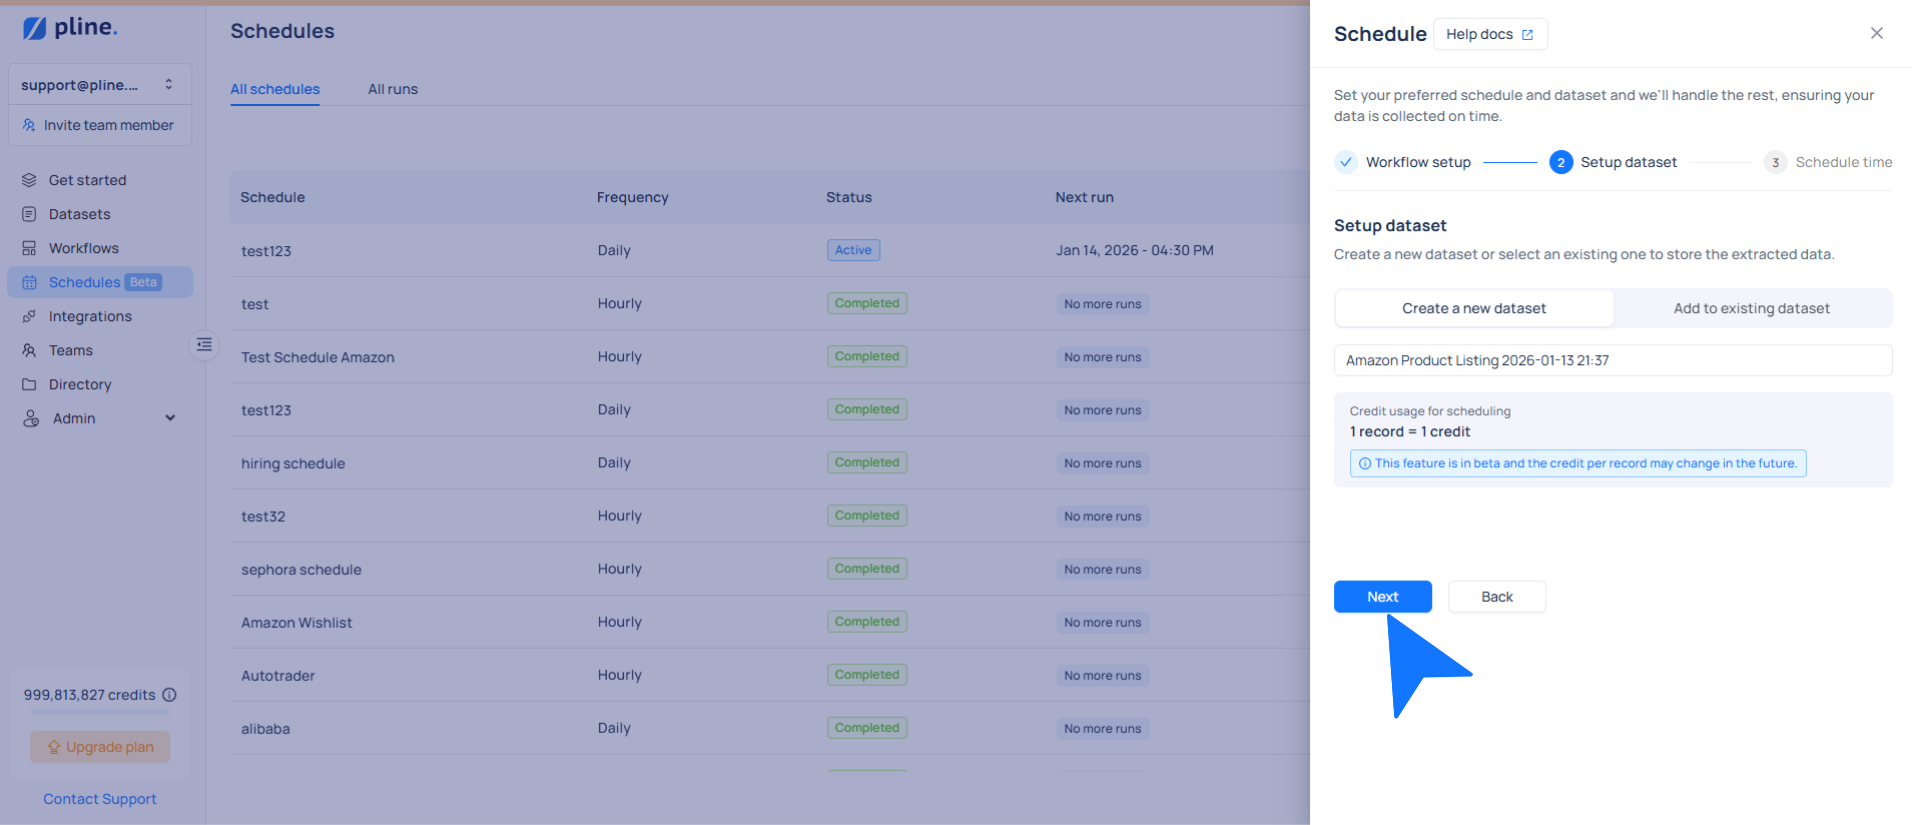Go to the Workflow setup step
This screenshot has width=1912, height=825.
coord(1403,162)
